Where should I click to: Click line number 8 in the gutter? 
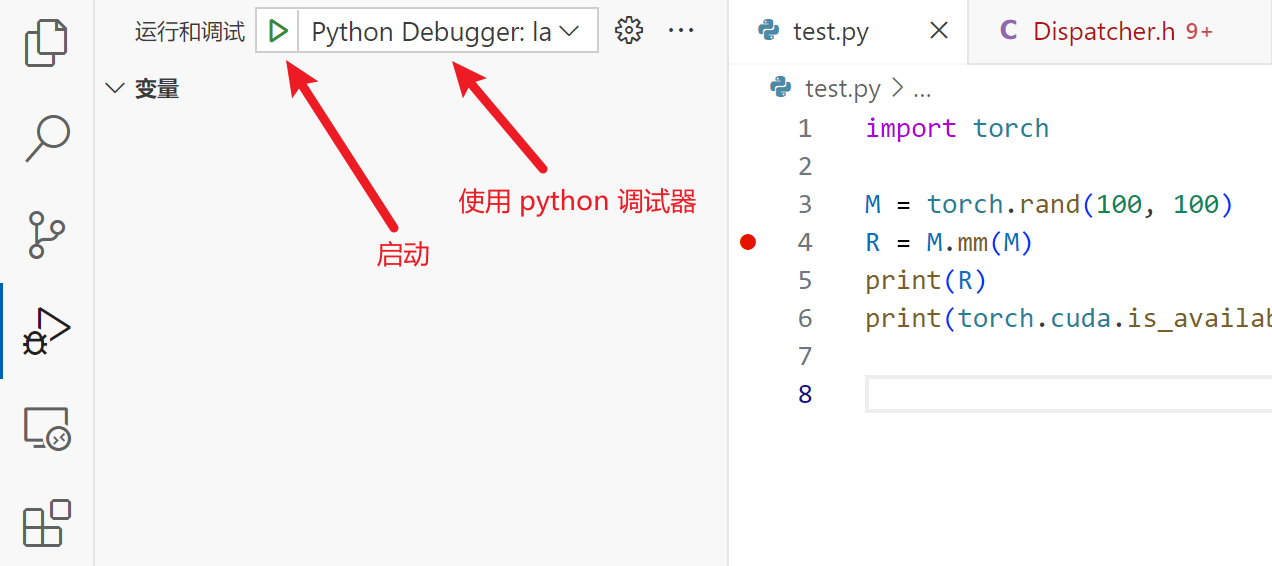[x=805, y=394]
